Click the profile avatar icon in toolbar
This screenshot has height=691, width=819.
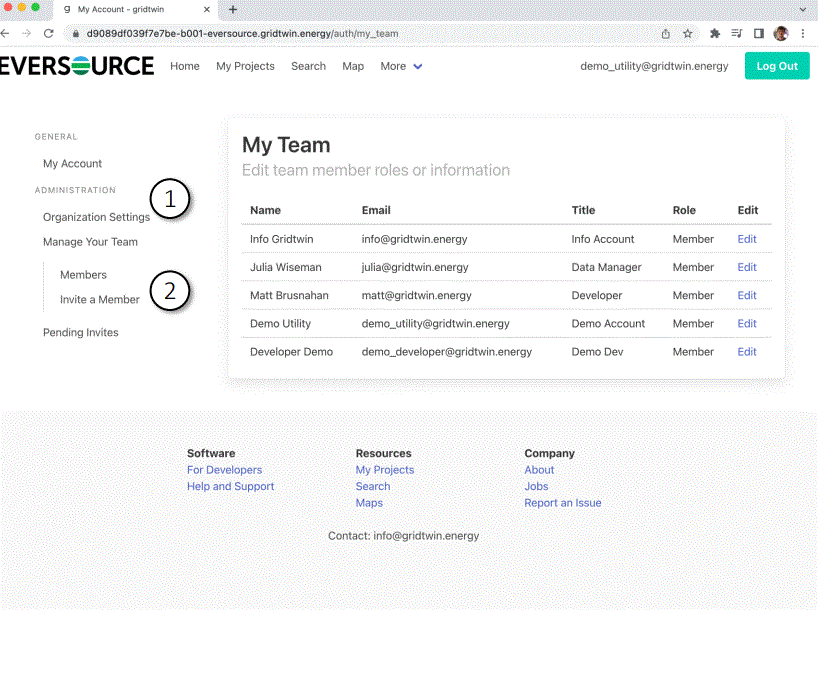(x=780, y=33)
